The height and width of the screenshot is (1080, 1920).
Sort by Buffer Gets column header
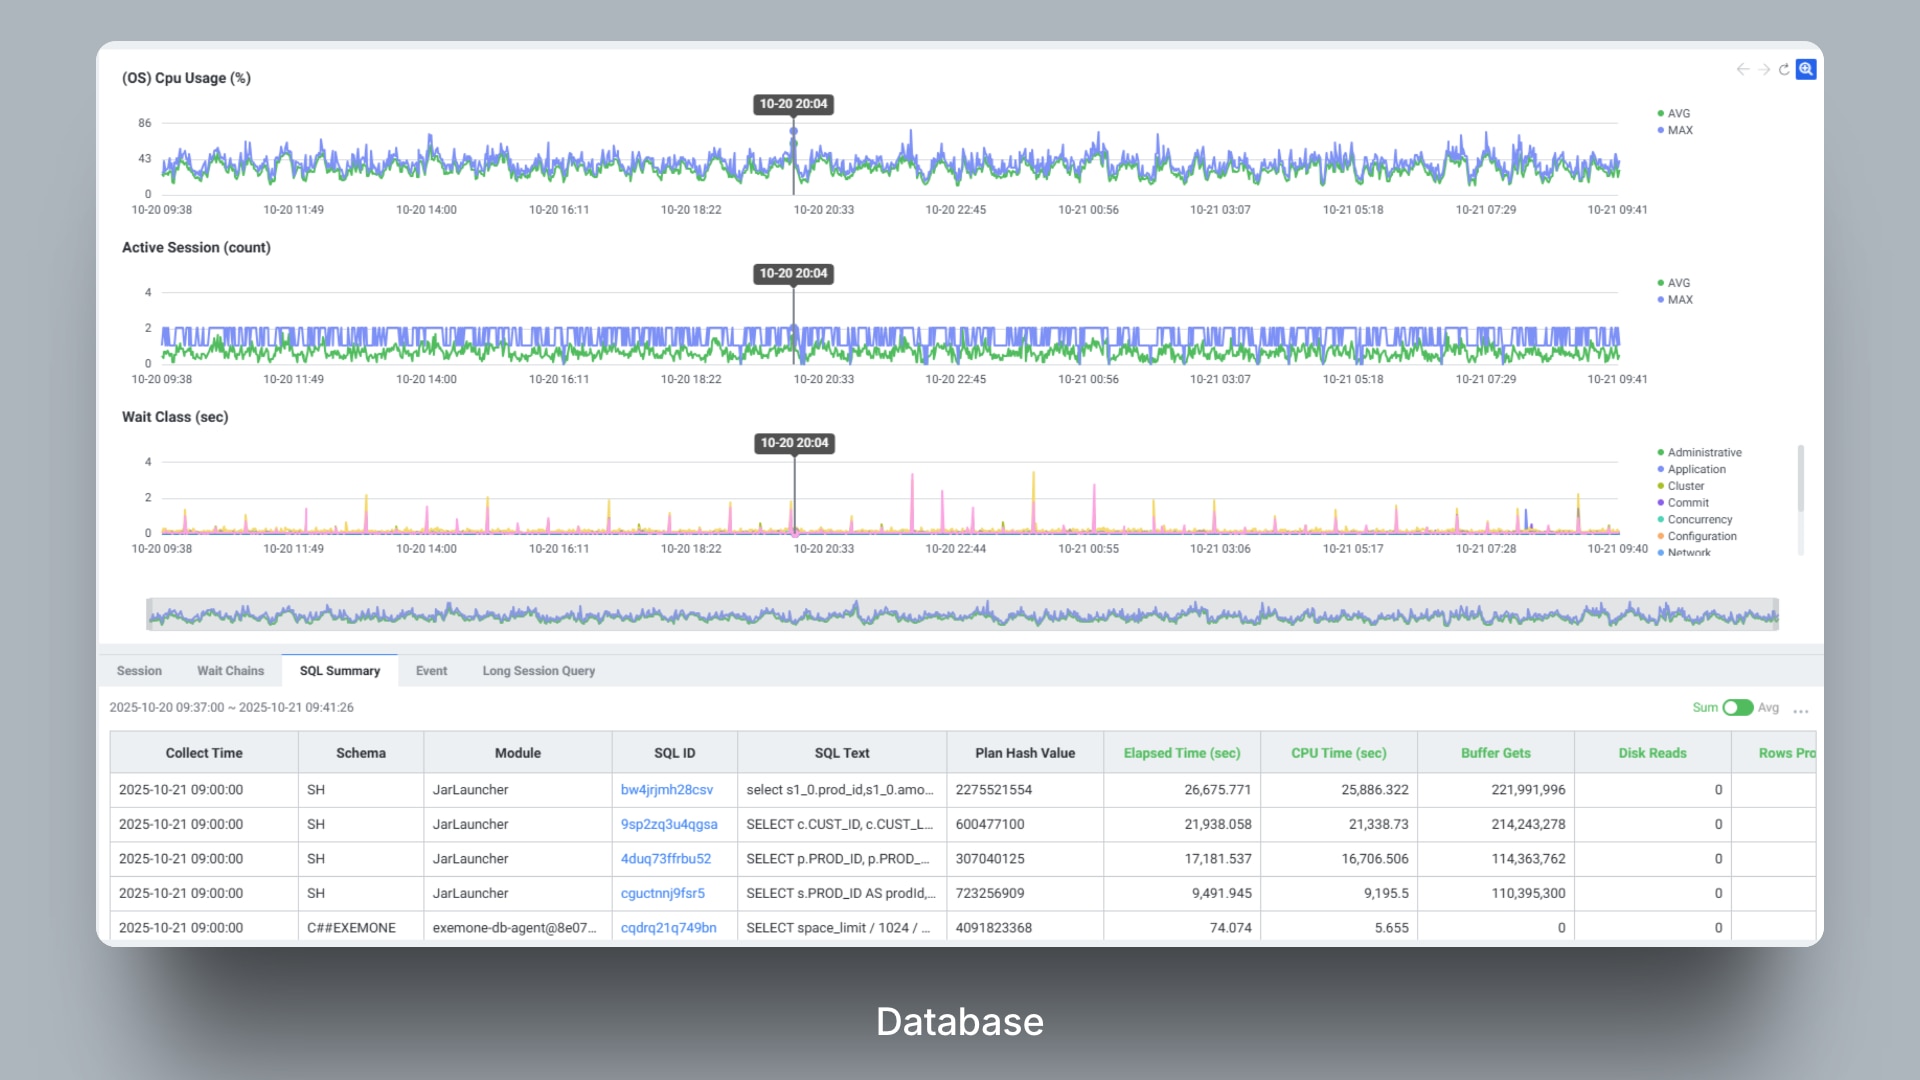(x=1495, y=753)
